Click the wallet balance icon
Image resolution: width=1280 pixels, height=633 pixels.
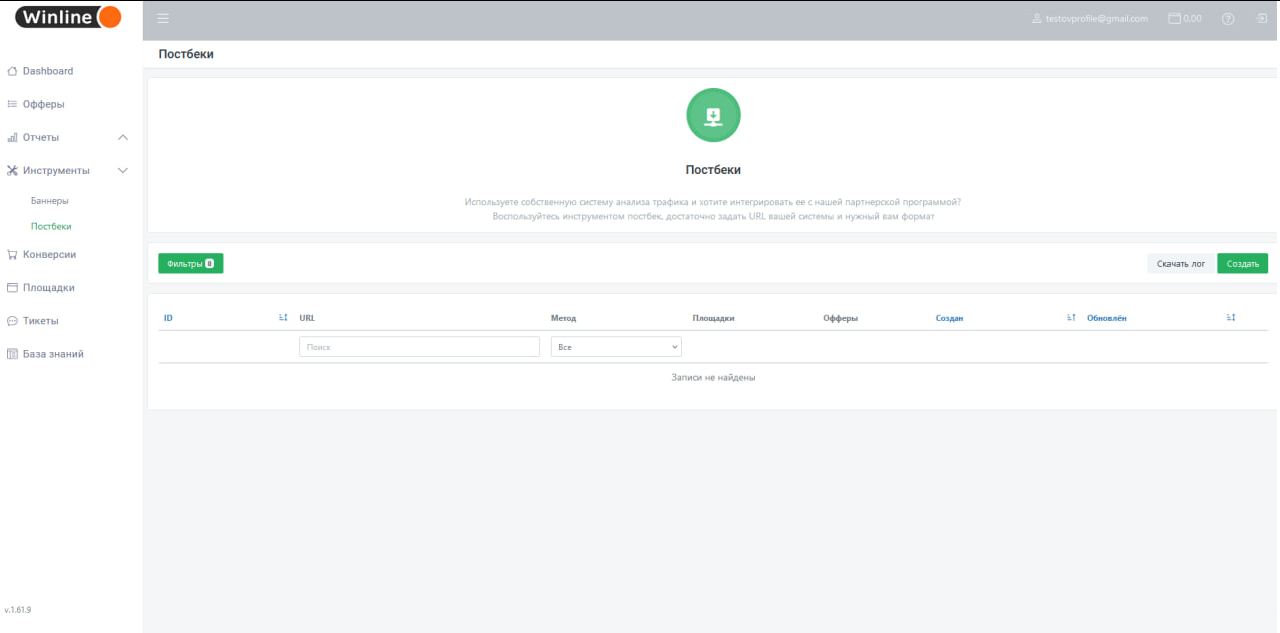click(x=1175, y=19)
